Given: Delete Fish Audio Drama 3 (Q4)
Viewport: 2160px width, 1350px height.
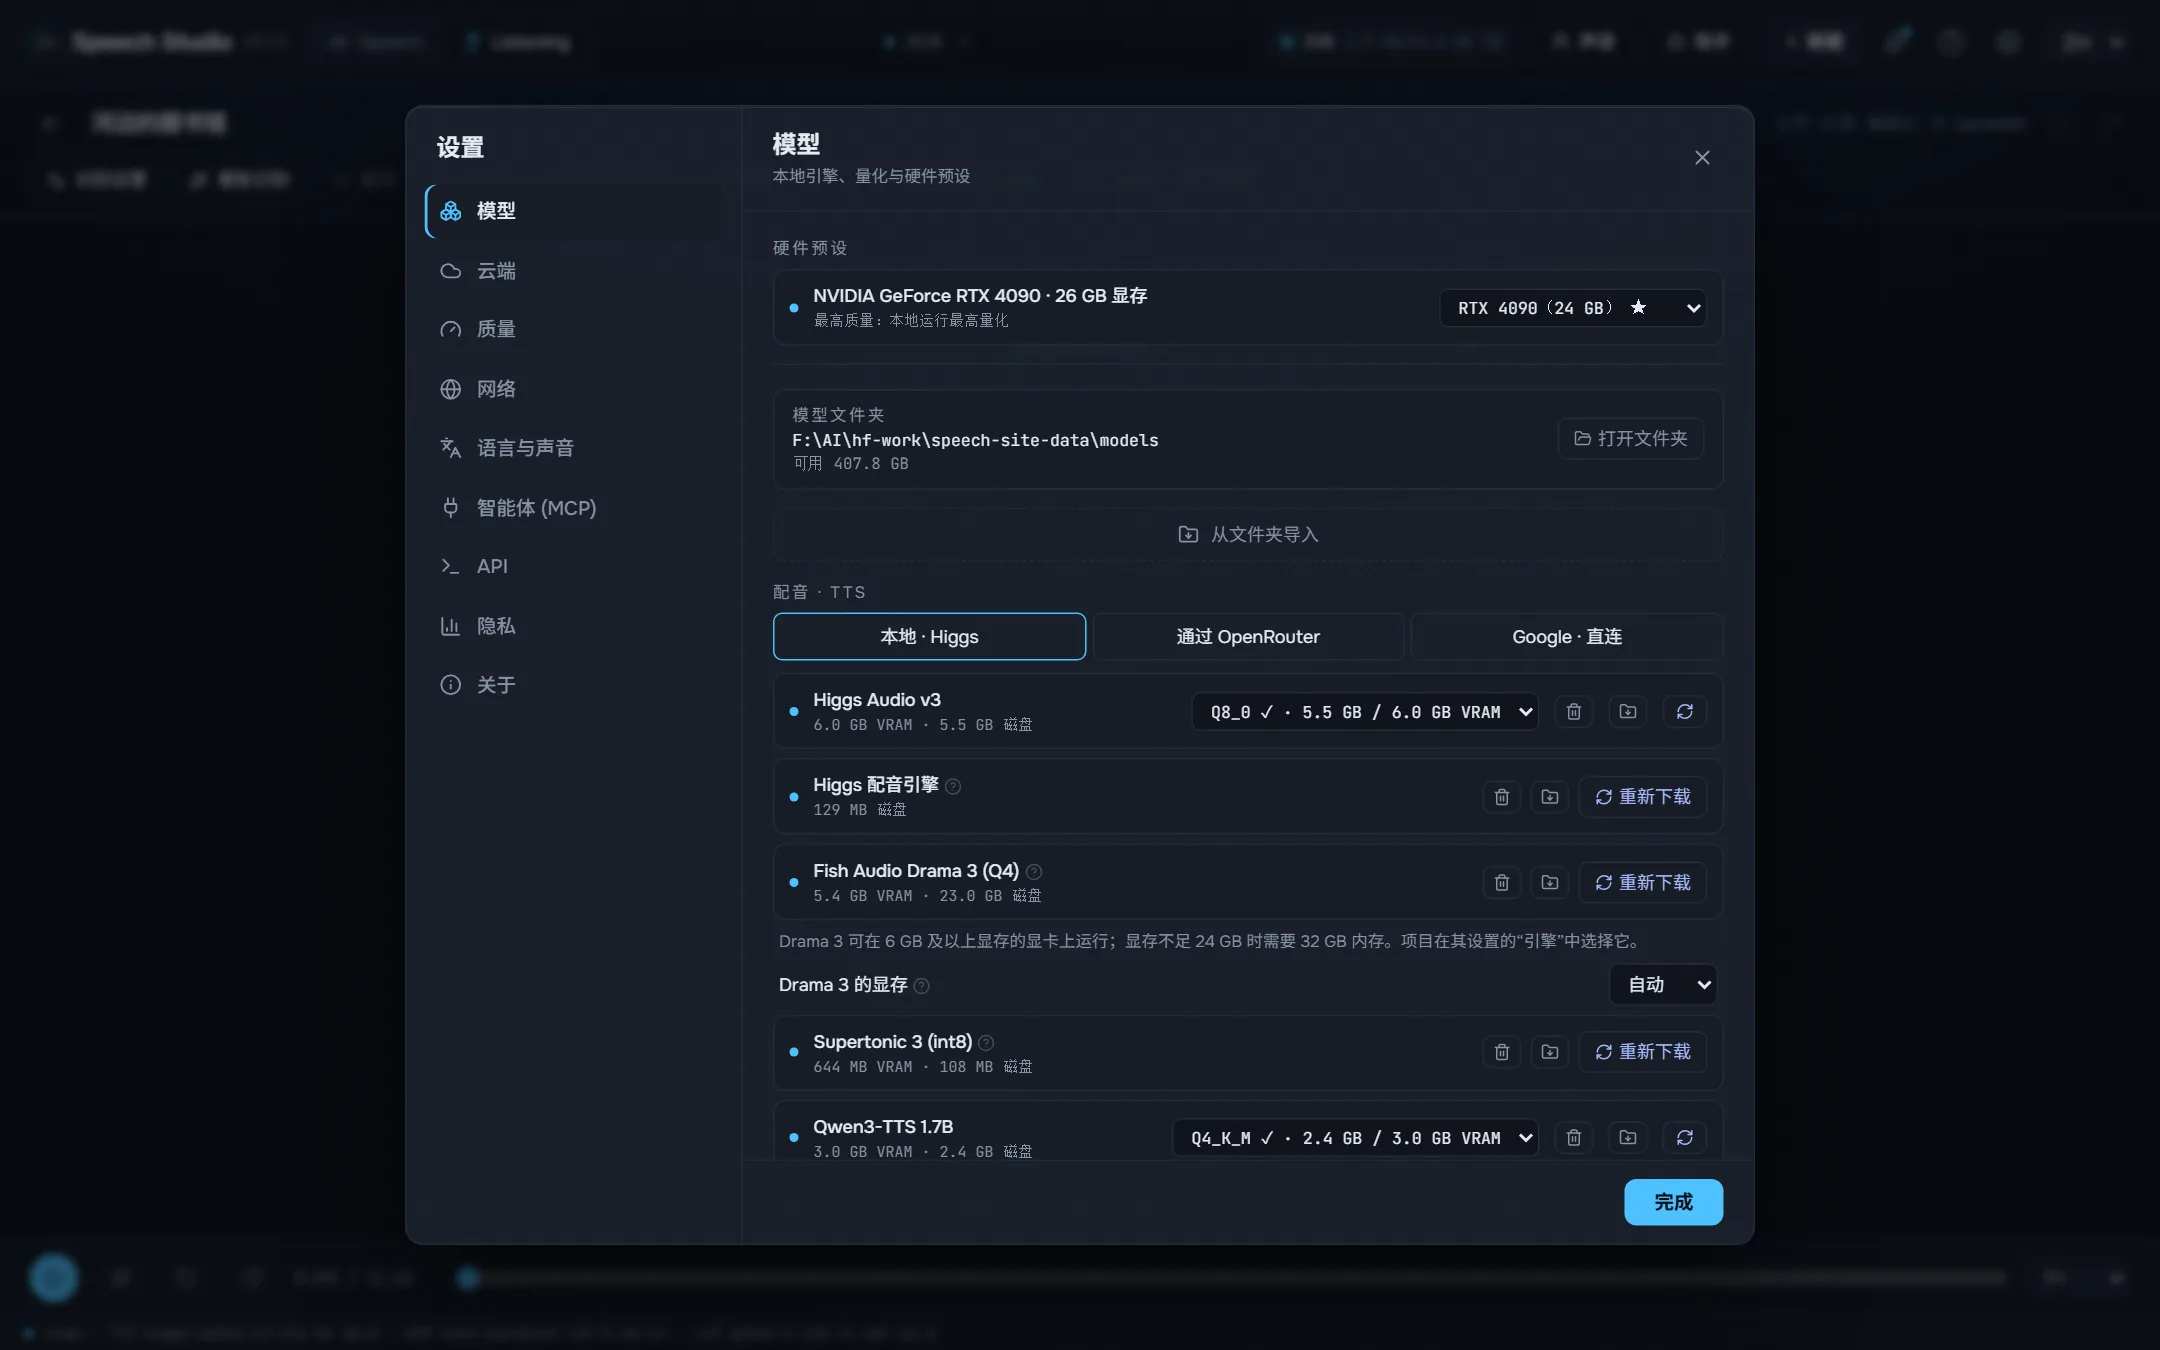Looking at the screenshot, I should [x=1501, y=883].
